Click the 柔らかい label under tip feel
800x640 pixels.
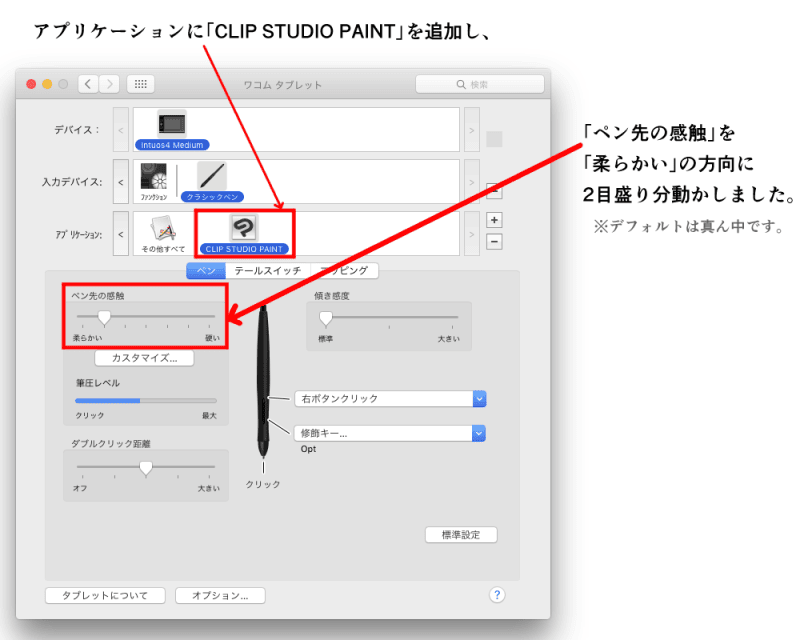coord(87,338)
